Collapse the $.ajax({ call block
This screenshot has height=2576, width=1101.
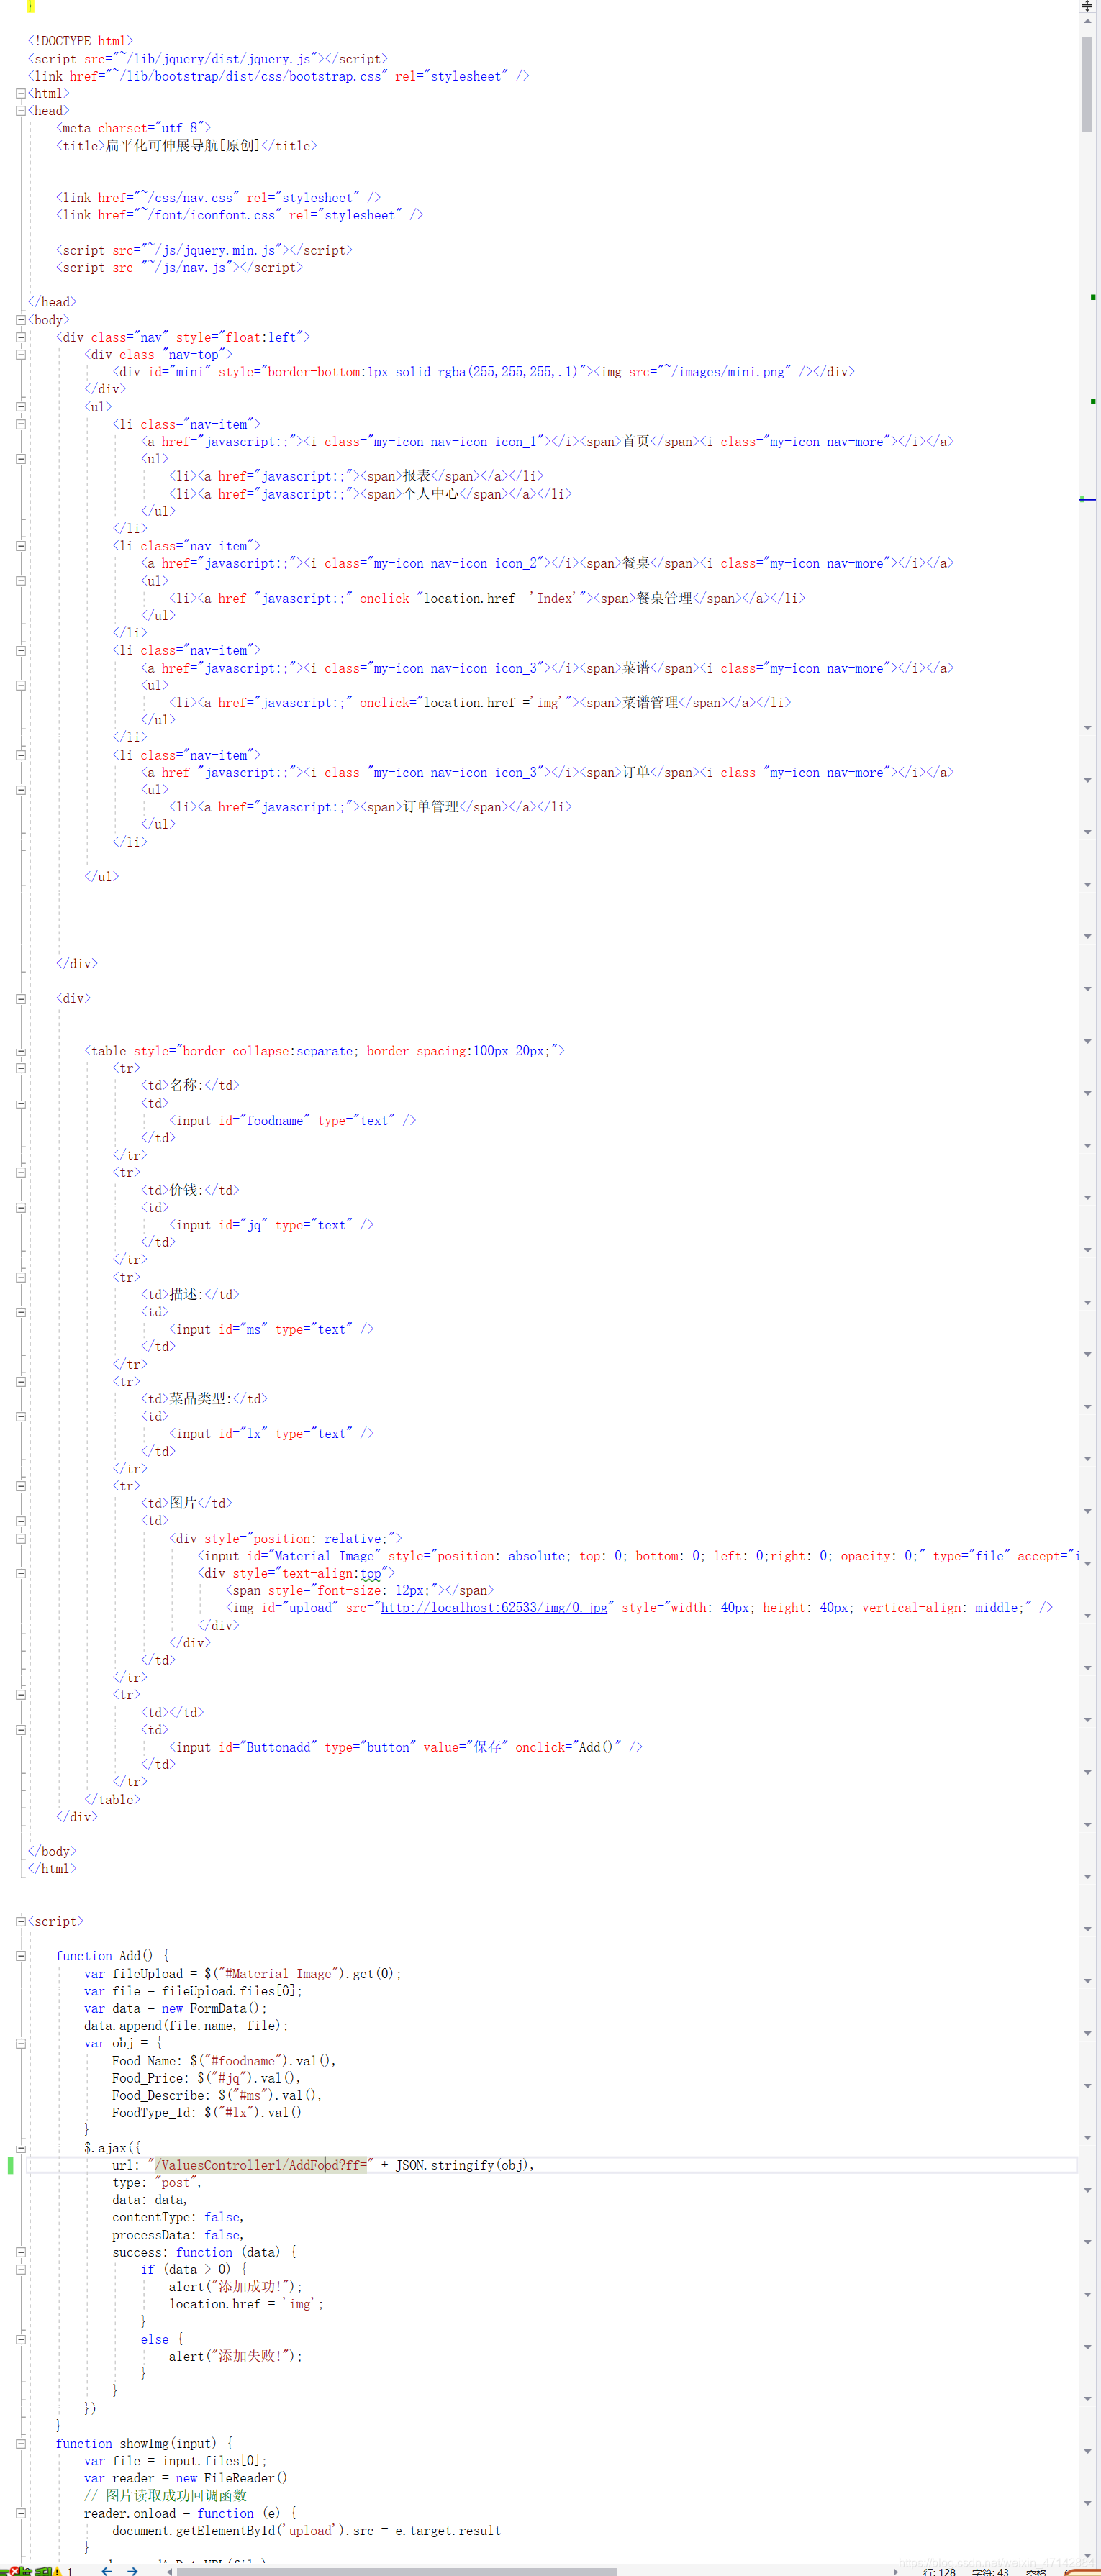point(20,2148)
